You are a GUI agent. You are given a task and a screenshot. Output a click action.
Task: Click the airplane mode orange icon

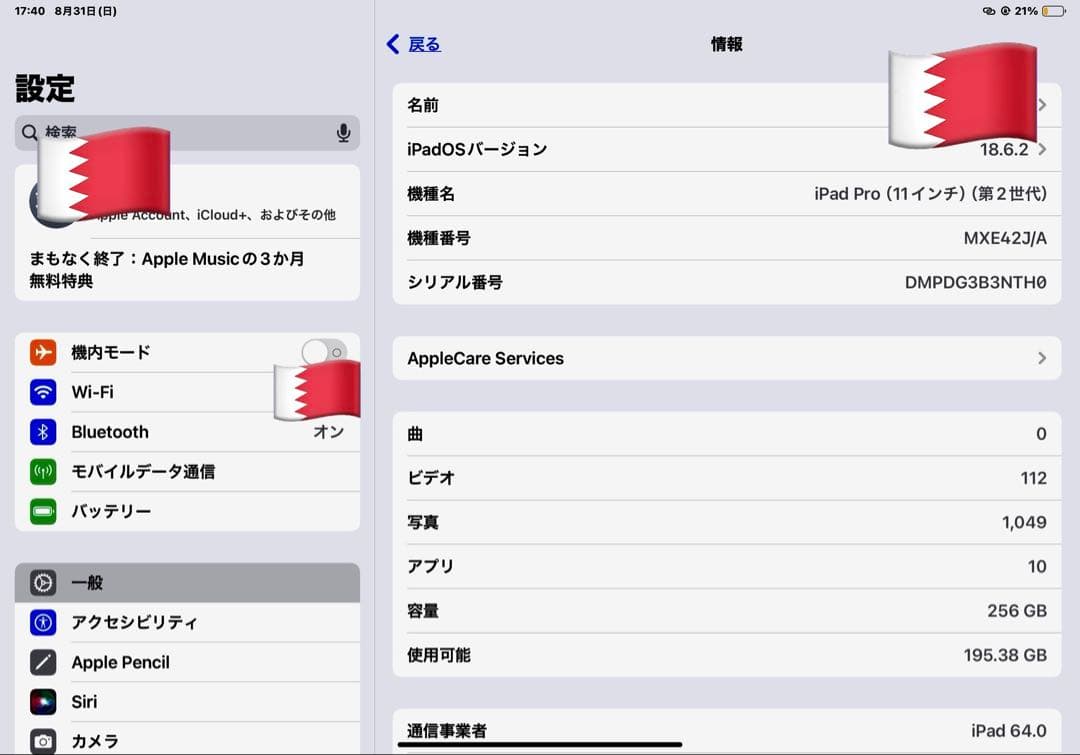coord(42,352)
